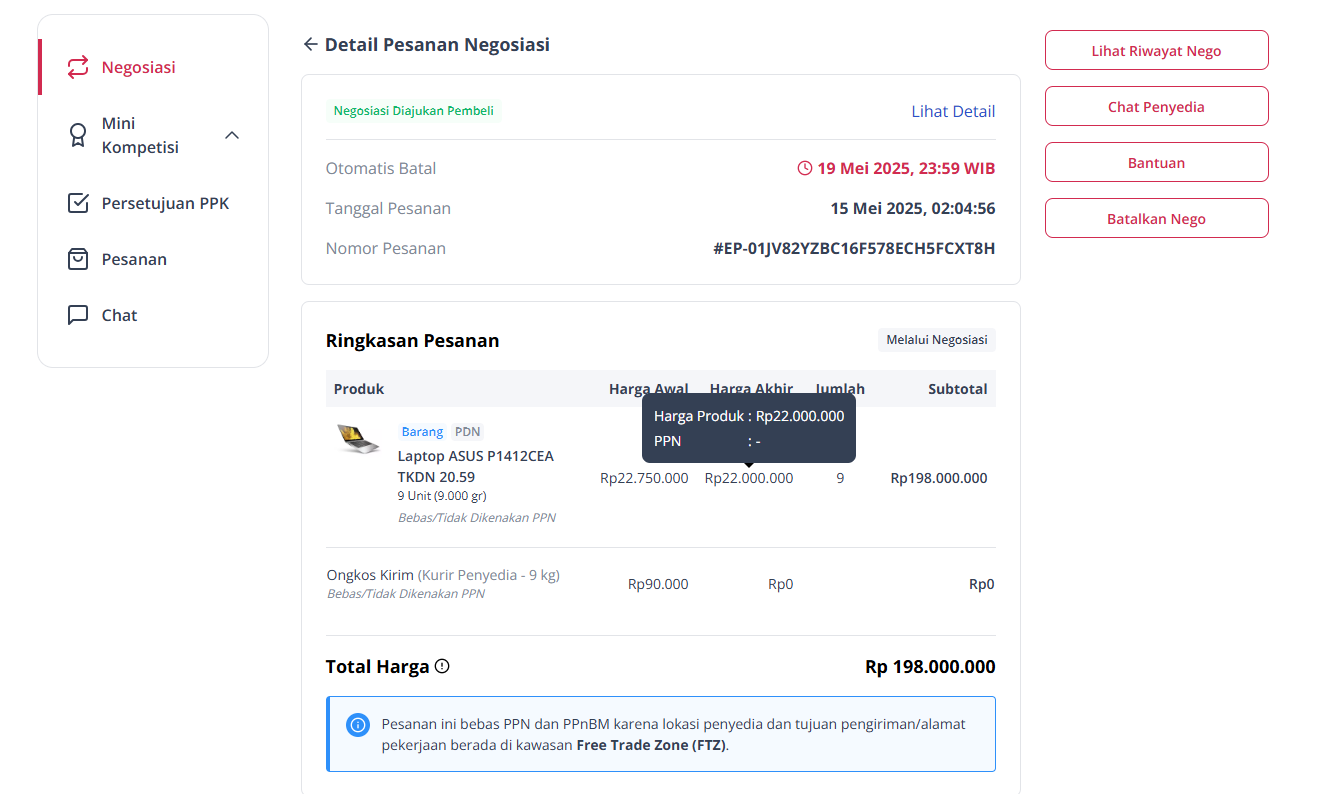Click the info icon next to Total Harga

pos(442,666)
